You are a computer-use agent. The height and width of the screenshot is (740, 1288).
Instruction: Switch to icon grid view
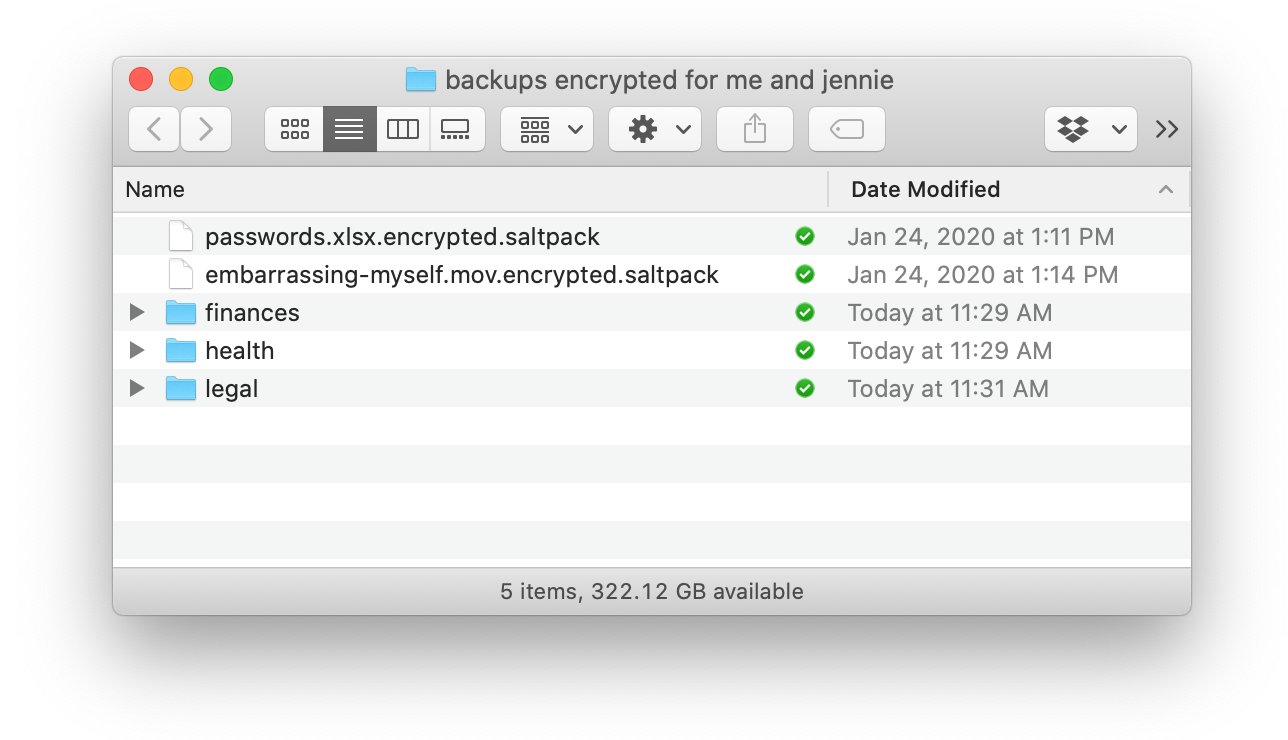294,129
